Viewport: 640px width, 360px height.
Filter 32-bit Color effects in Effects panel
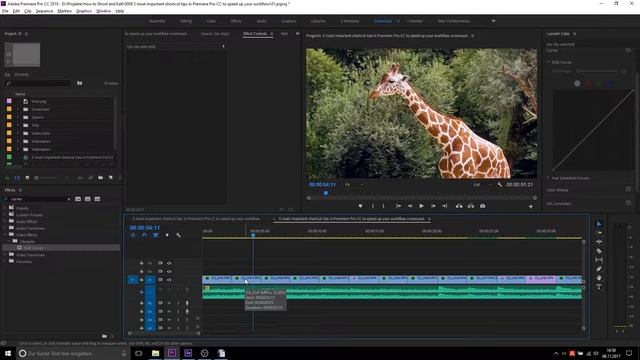(88, 199)
